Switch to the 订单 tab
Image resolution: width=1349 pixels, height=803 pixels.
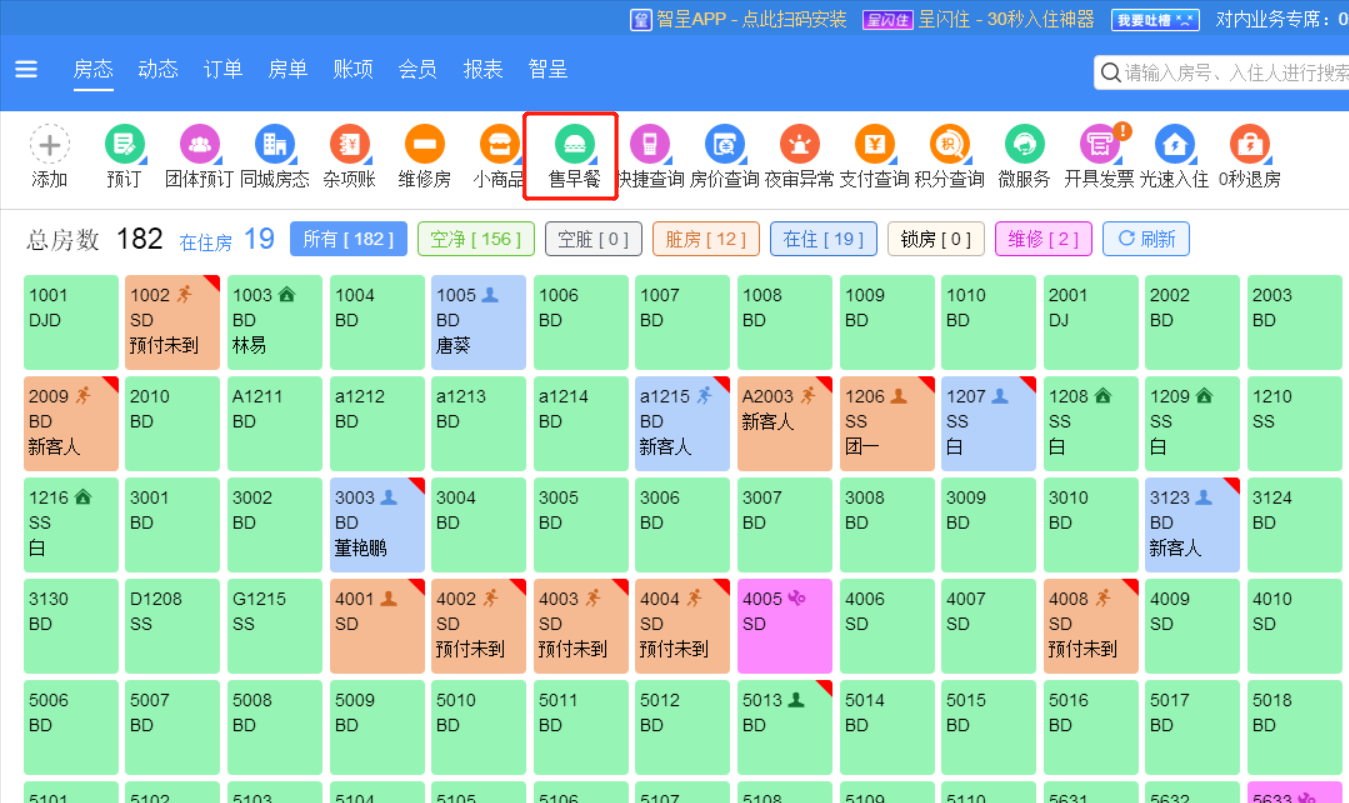[223, 69]
